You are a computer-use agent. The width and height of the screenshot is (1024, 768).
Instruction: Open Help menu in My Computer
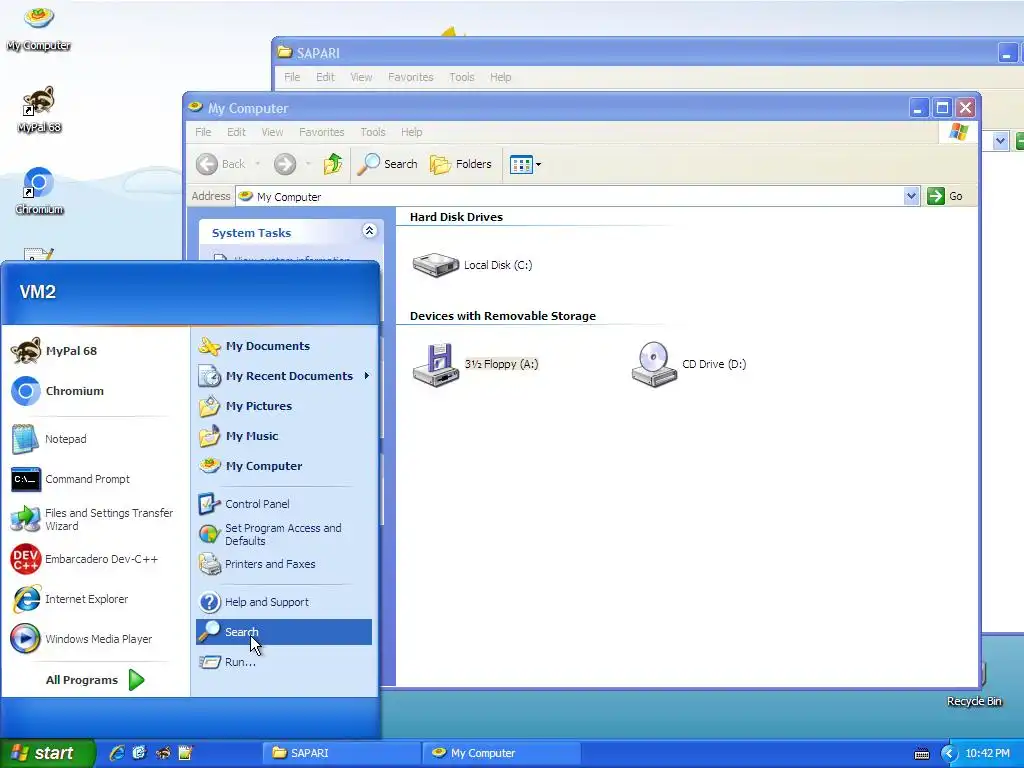(411, 132)
